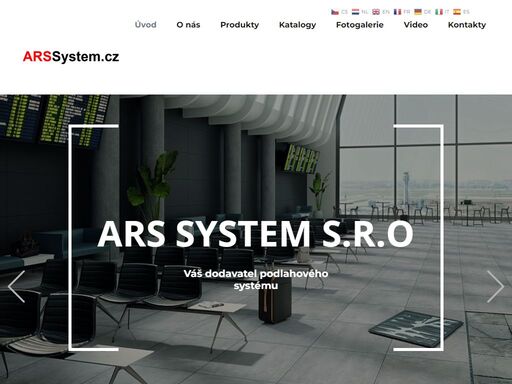This screenshot has width=512, height=384.
Task: Select the Italian IT flag icon
Action: pos(439,12)
